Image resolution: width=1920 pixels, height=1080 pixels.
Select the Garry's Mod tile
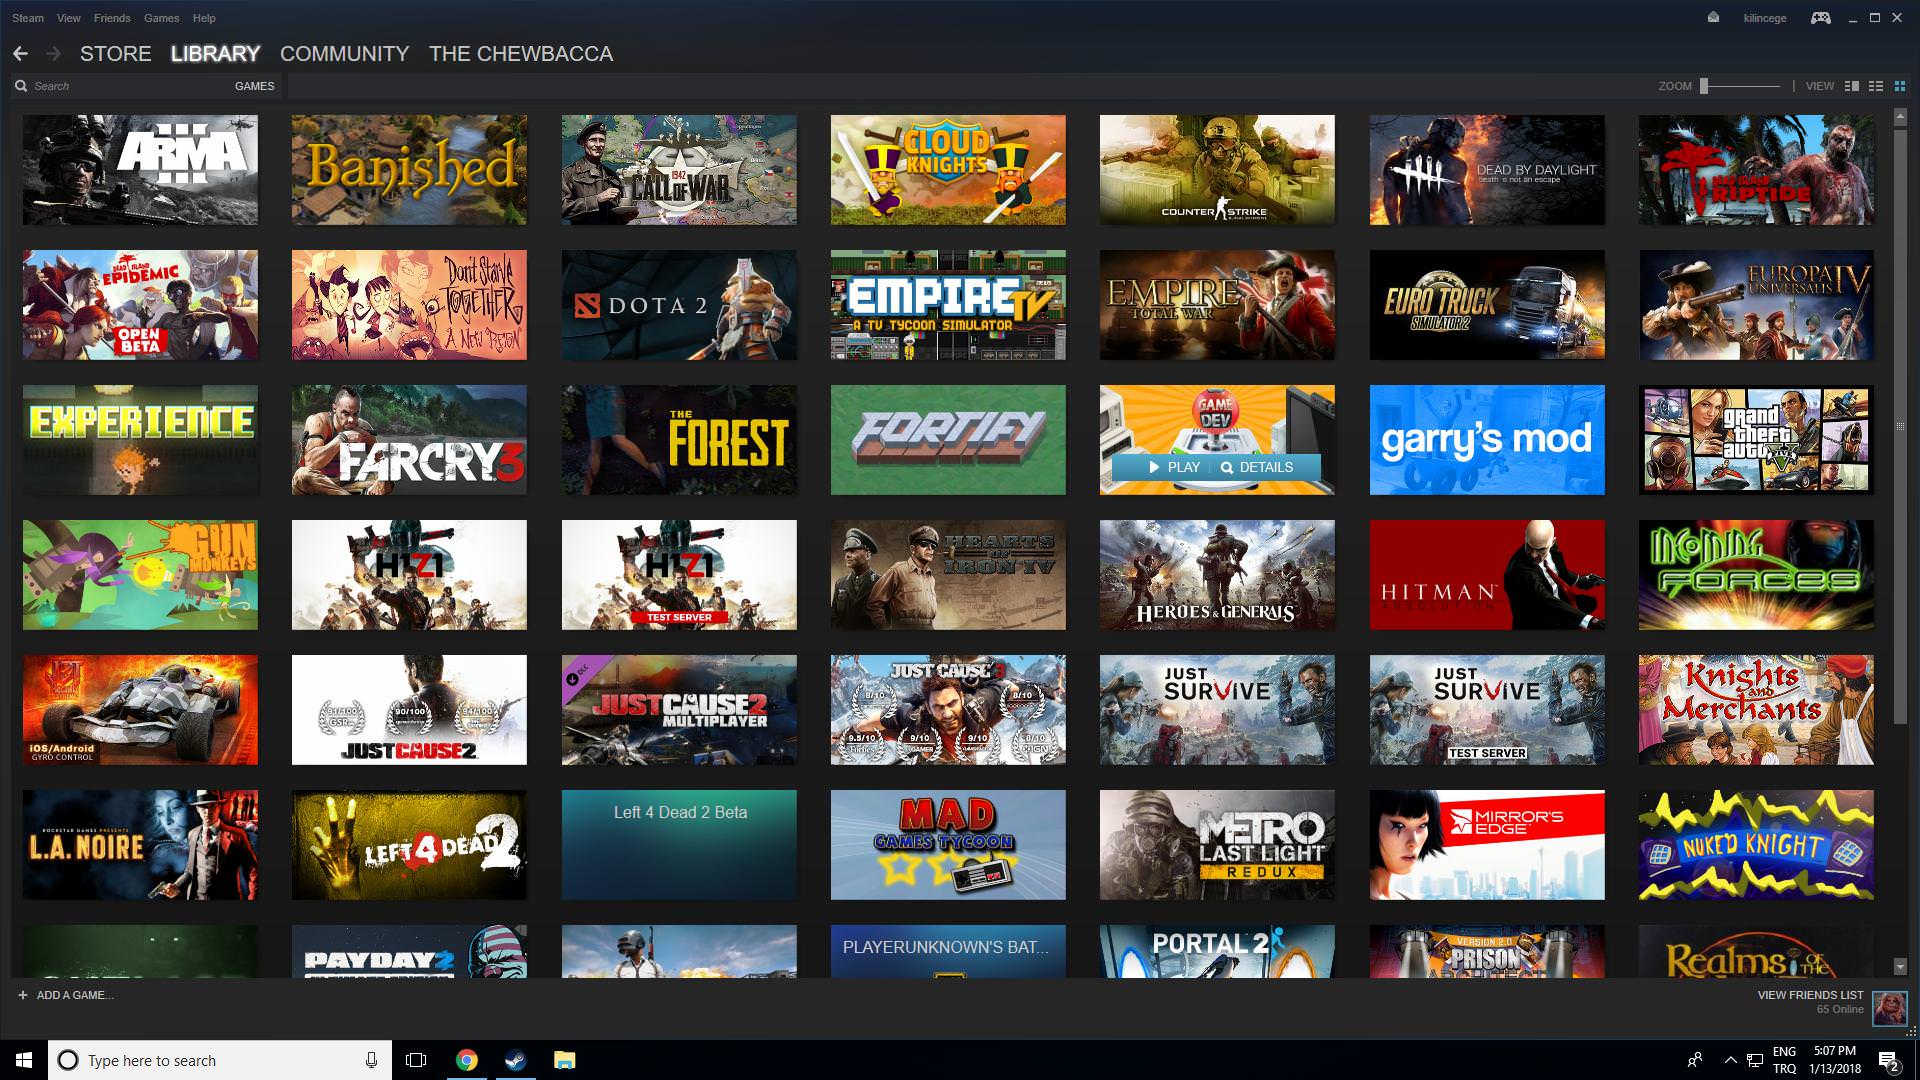pos(1487,440)
